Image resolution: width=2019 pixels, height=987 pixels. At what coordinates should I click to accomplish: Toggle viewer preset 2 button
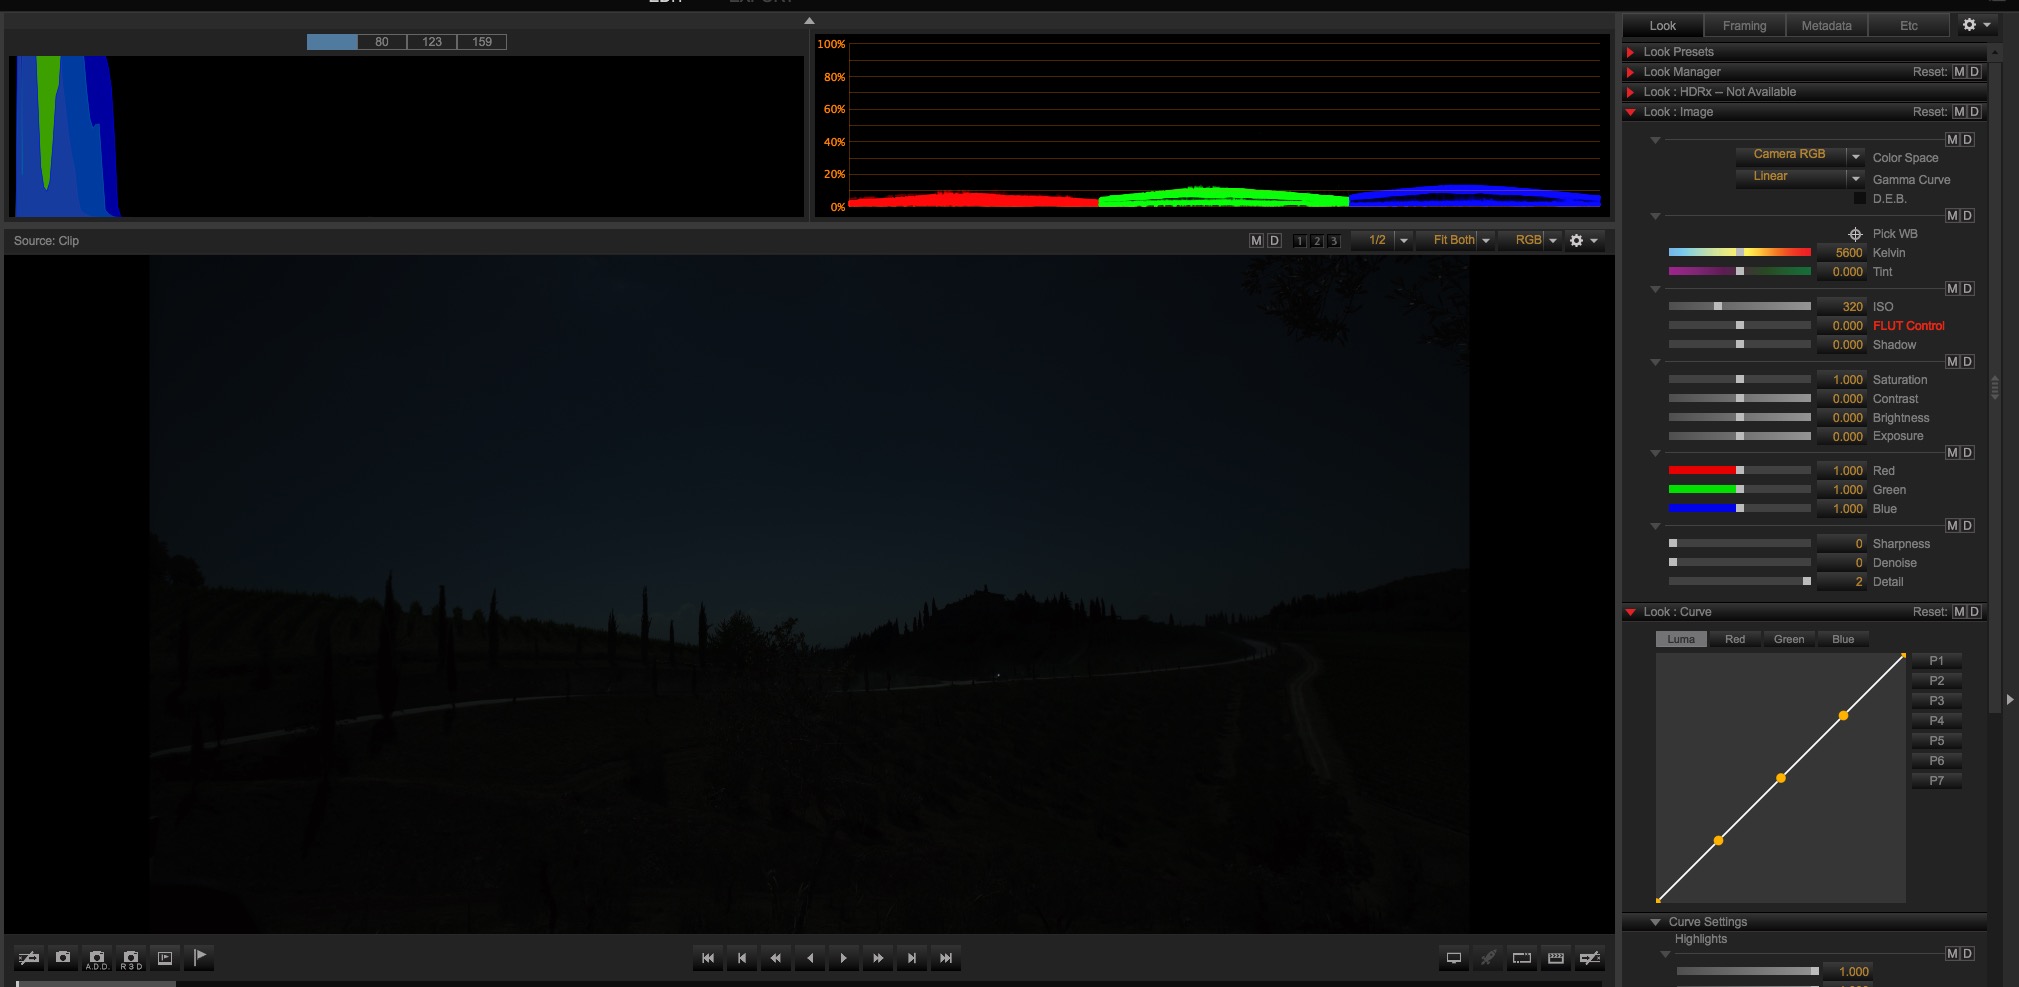[x=1316, y=241]
